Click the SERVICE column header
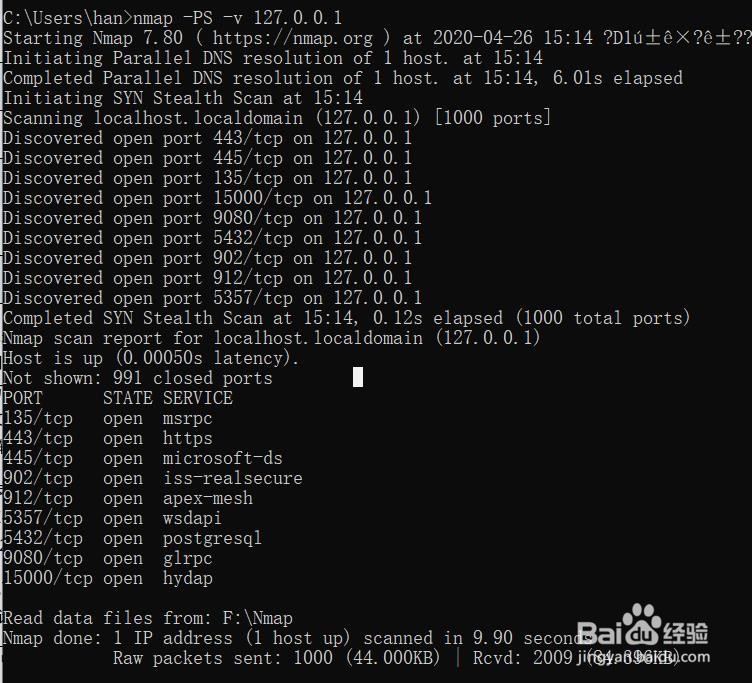This screenshot has width=752, height=683. 198,398
